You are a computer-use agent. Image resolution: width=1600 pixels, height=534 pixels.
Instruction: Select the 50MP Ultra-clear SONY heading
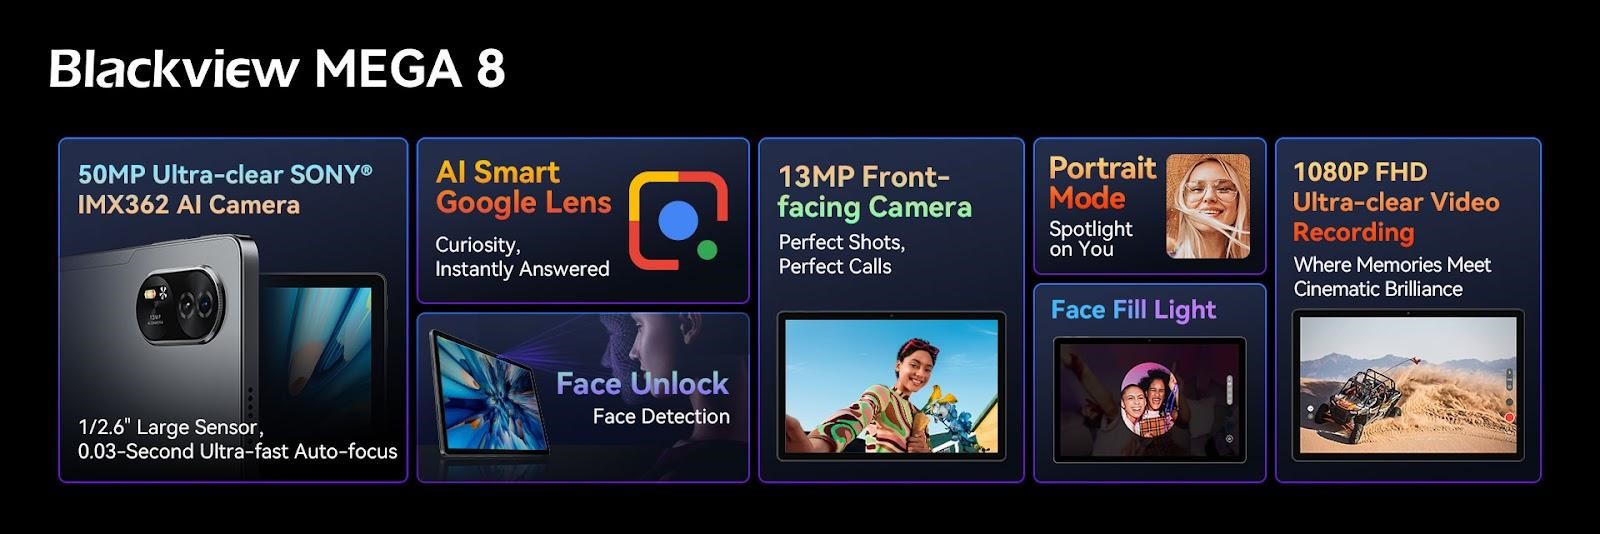[x=225, y=189]
